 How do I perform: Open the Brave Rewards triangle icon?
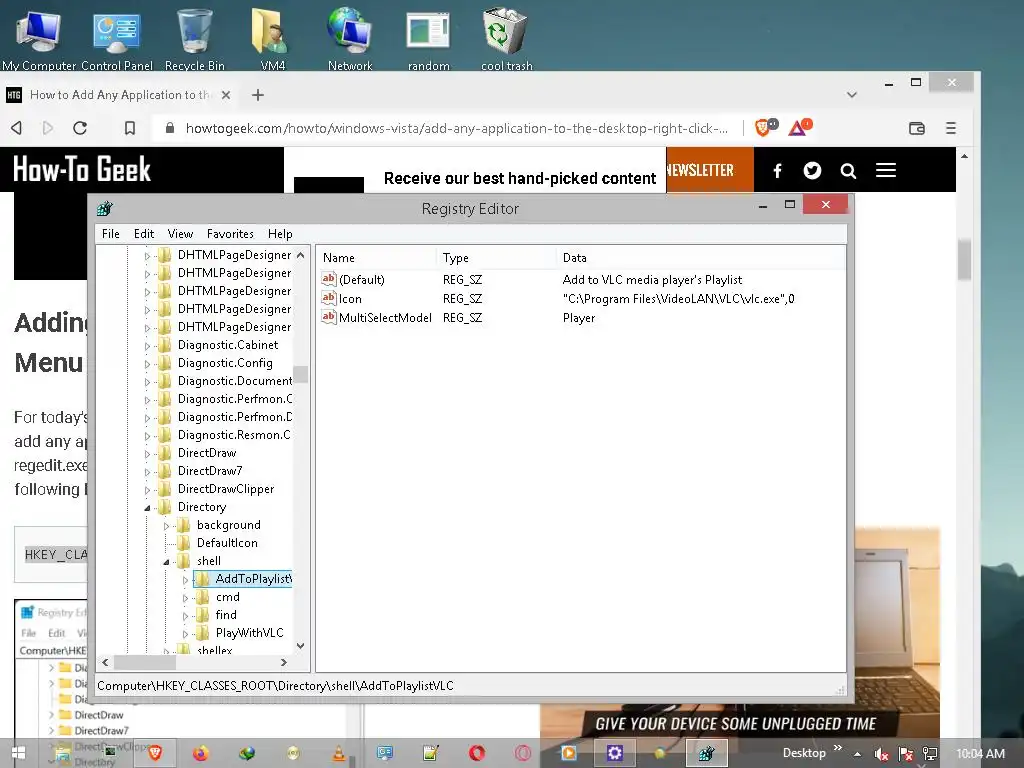click(x=799, y=127)
